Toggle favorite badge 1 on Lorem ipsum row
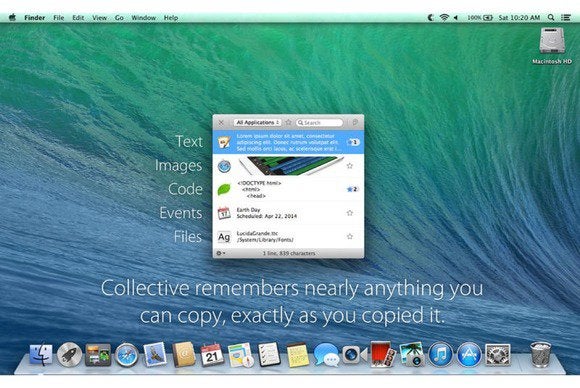Image resolution: width=580 pixels, height=388 pixels. tap(353, 142)
